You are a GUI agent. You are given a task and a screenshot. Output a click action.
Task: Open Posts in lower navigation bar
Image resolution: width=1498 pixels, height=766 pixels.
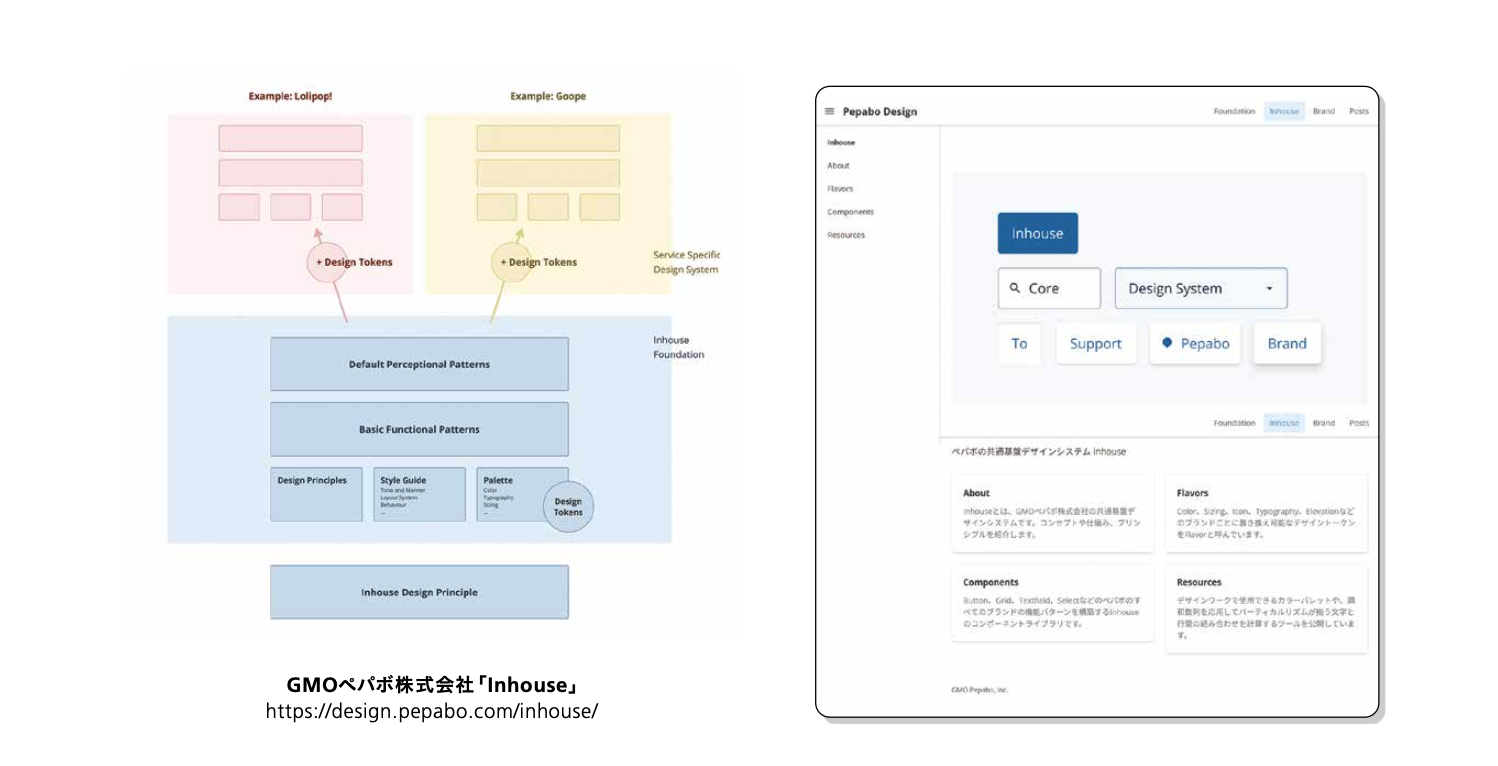coord(1358,423)
